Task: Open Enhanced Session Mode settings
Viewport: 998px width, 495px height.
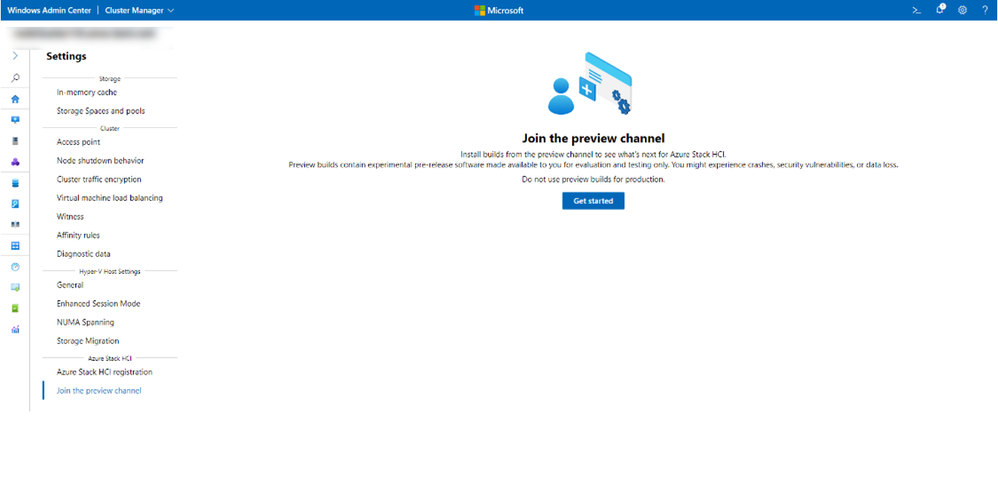Action: click(99, 303)
